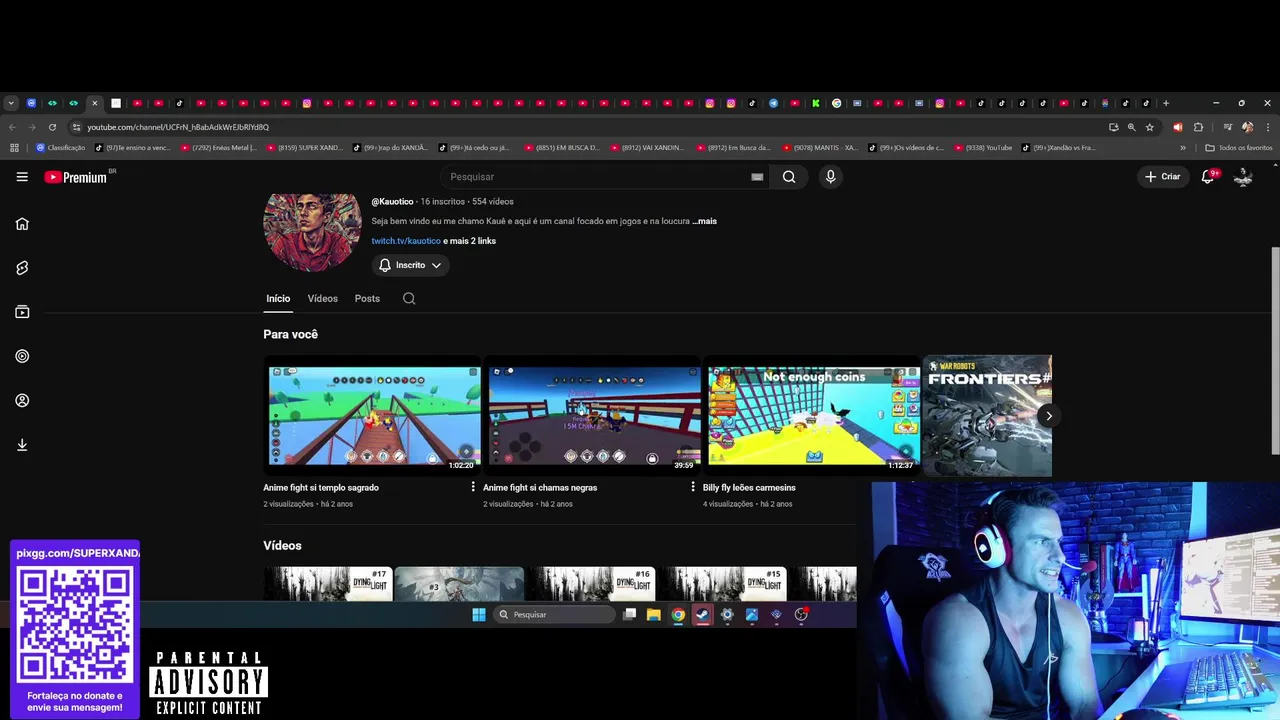Screen dimensions: 1280x720
Task: Open options for 'Anime fight si templo sagrado'
Action: tap(473, 487)
